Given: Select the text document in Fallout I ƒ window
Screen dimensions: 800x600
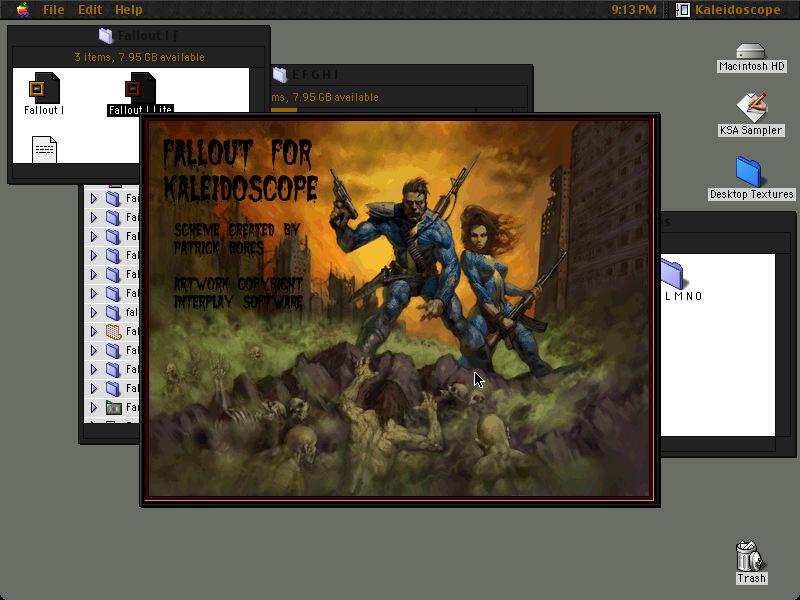Looking at the screenshot, I should tap(44, 149).
